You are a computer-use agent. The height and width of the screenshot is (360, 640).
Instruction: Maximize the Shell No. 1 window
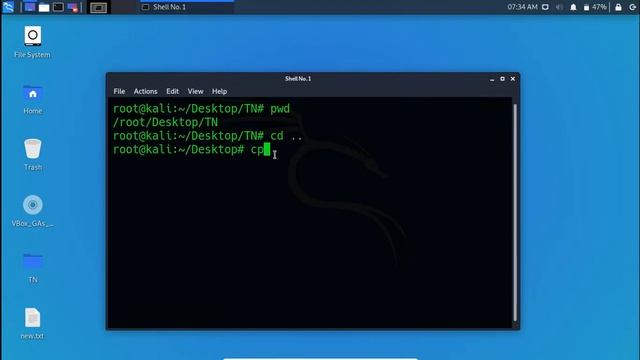(x=502, y=79)
